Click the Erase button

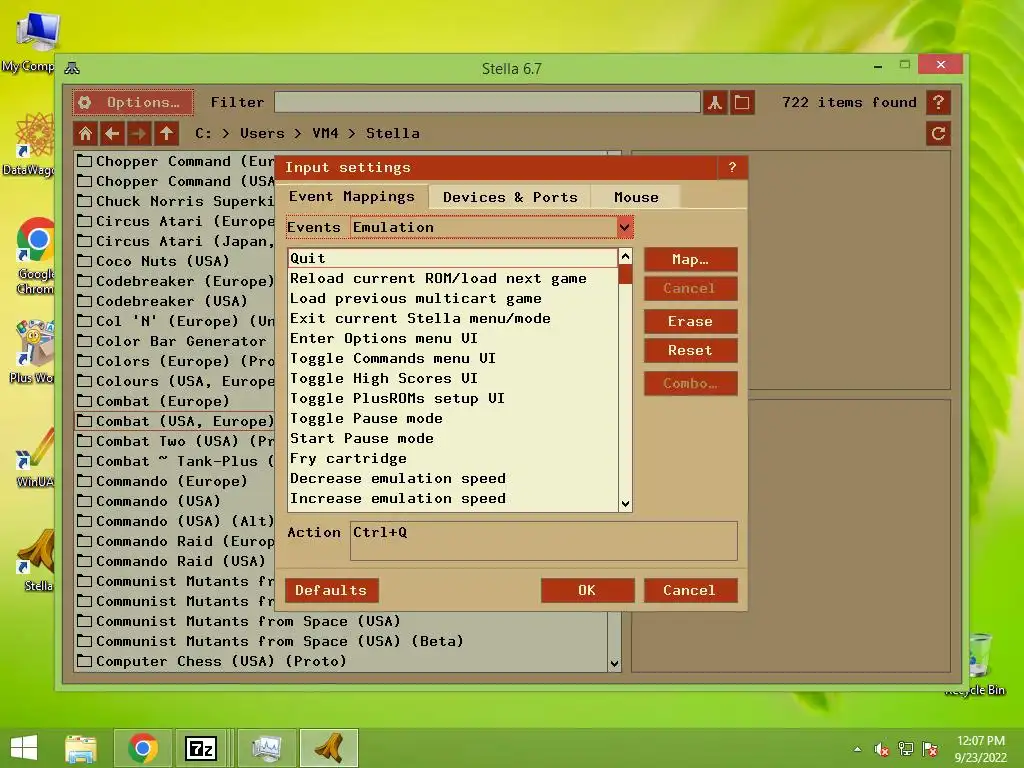click(690, 321)
